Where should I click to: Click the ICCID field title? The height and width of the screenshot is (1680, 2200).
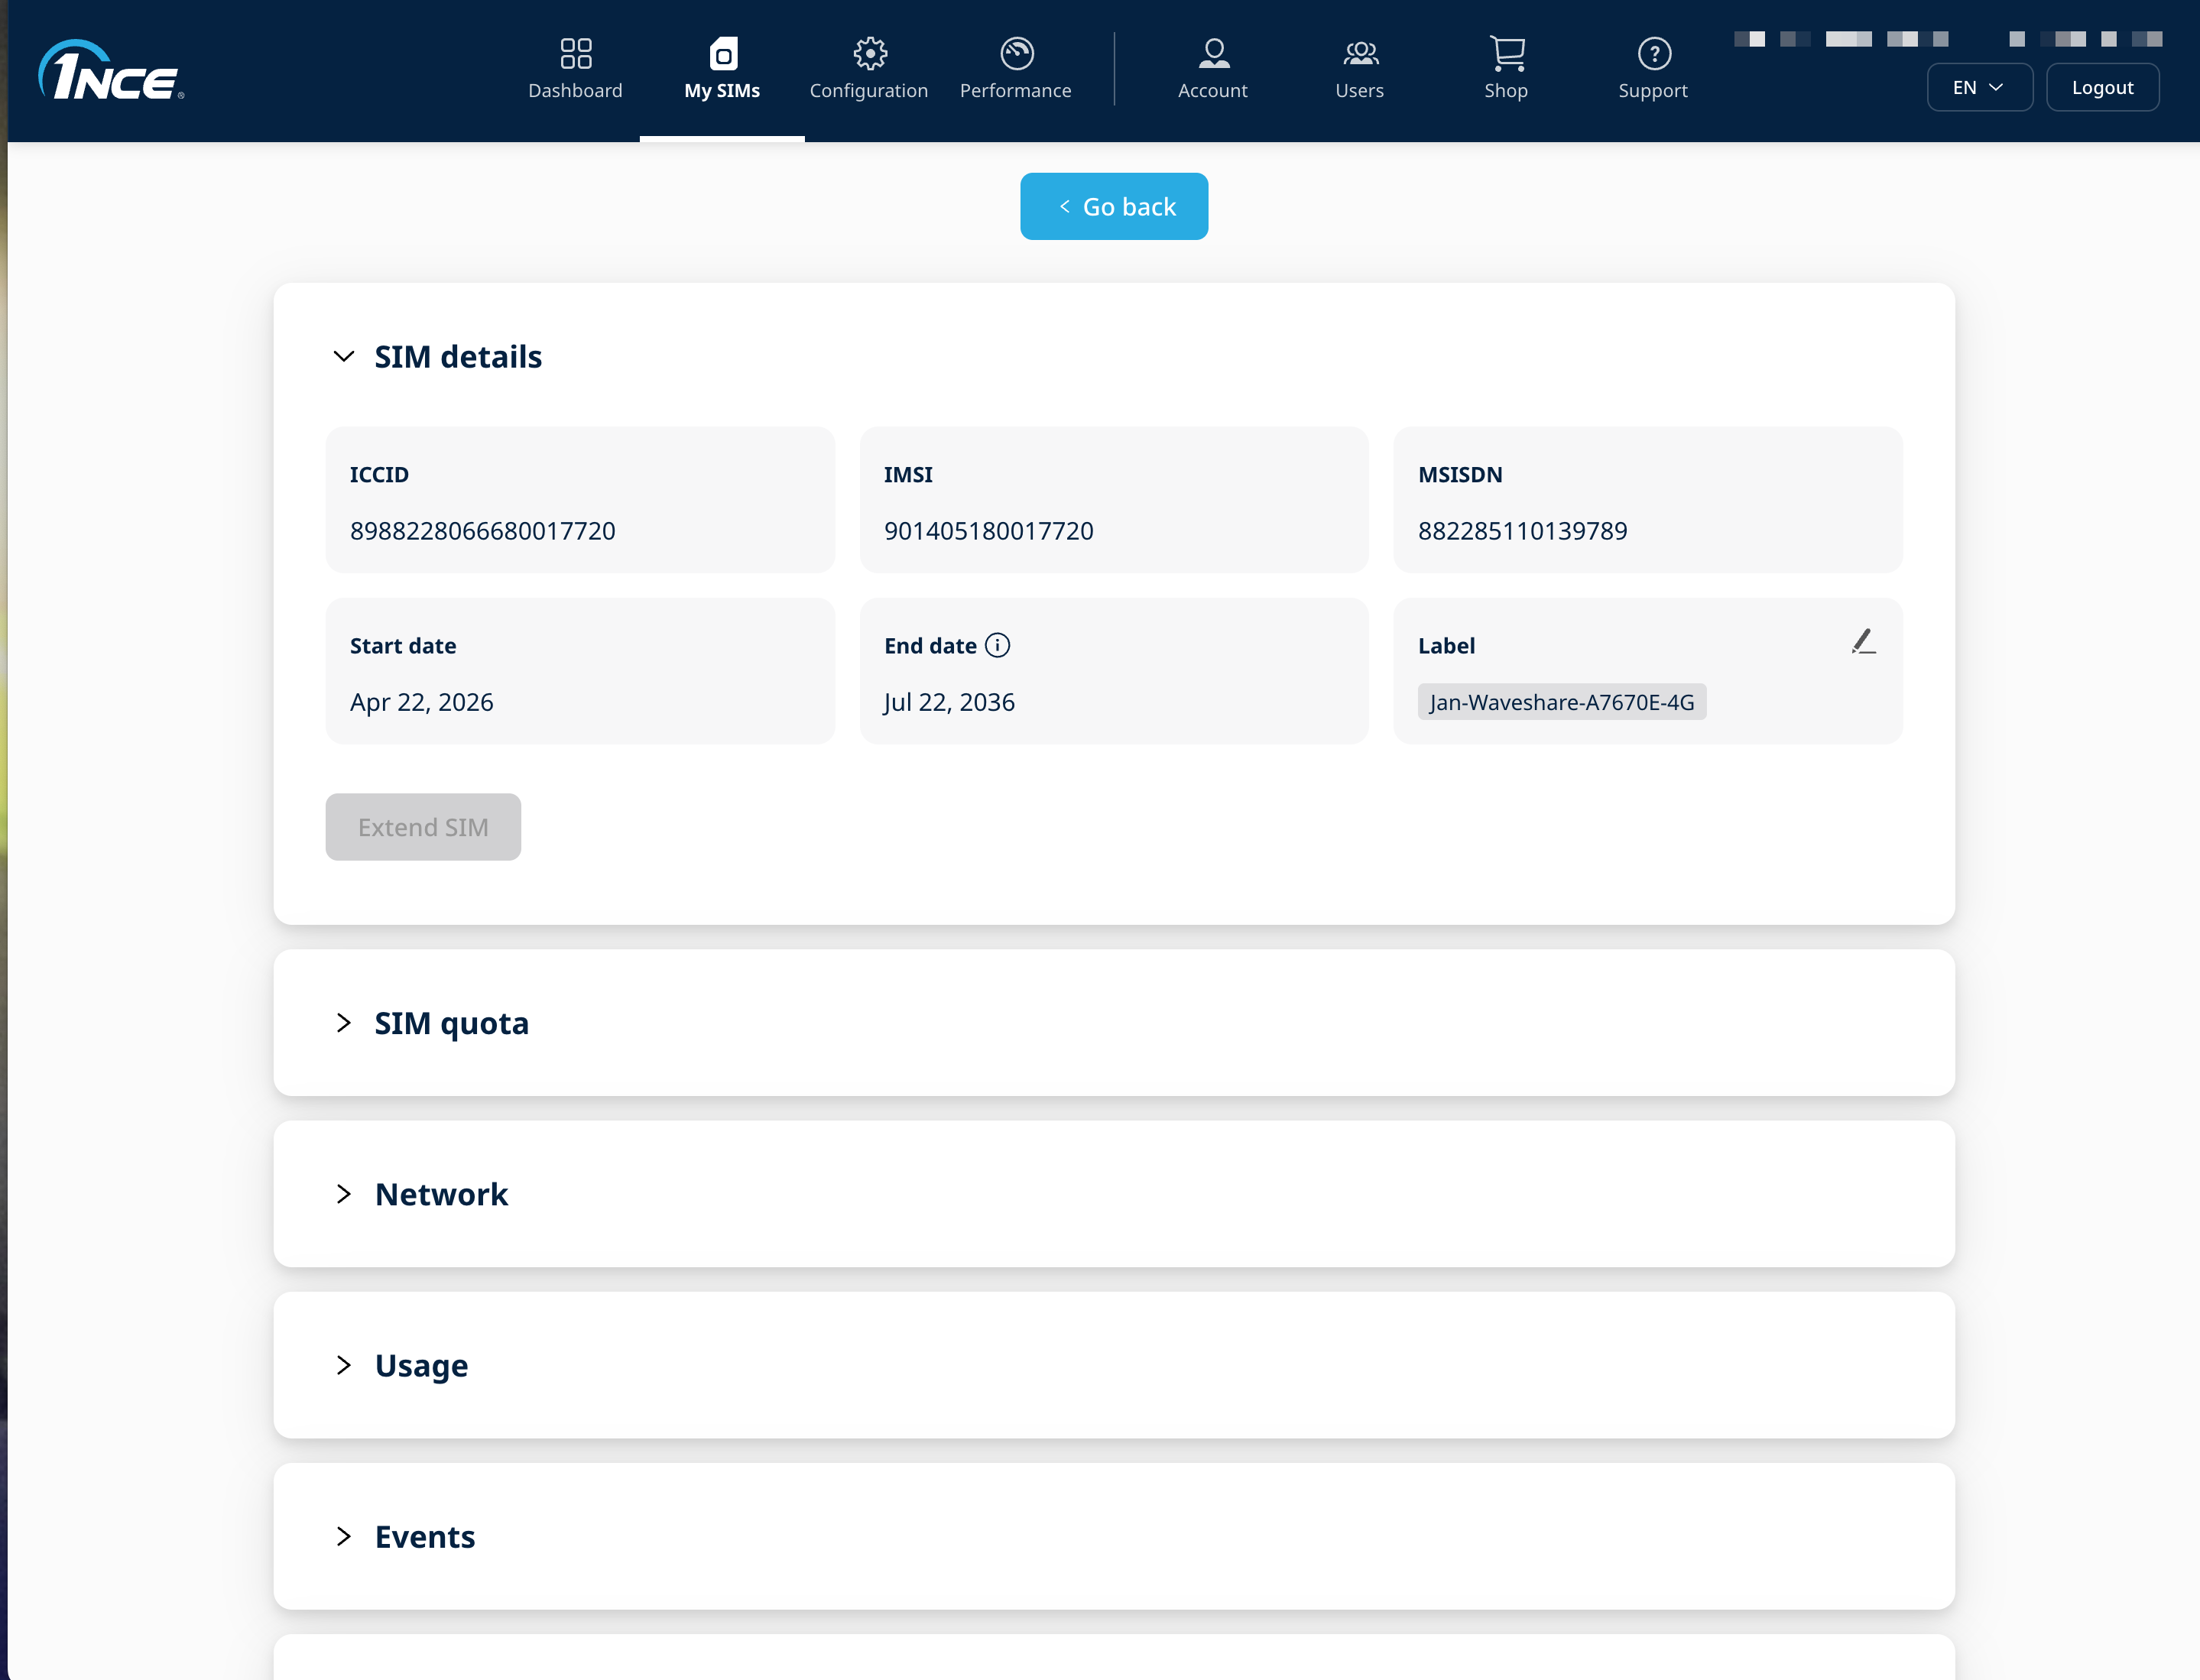379,474
